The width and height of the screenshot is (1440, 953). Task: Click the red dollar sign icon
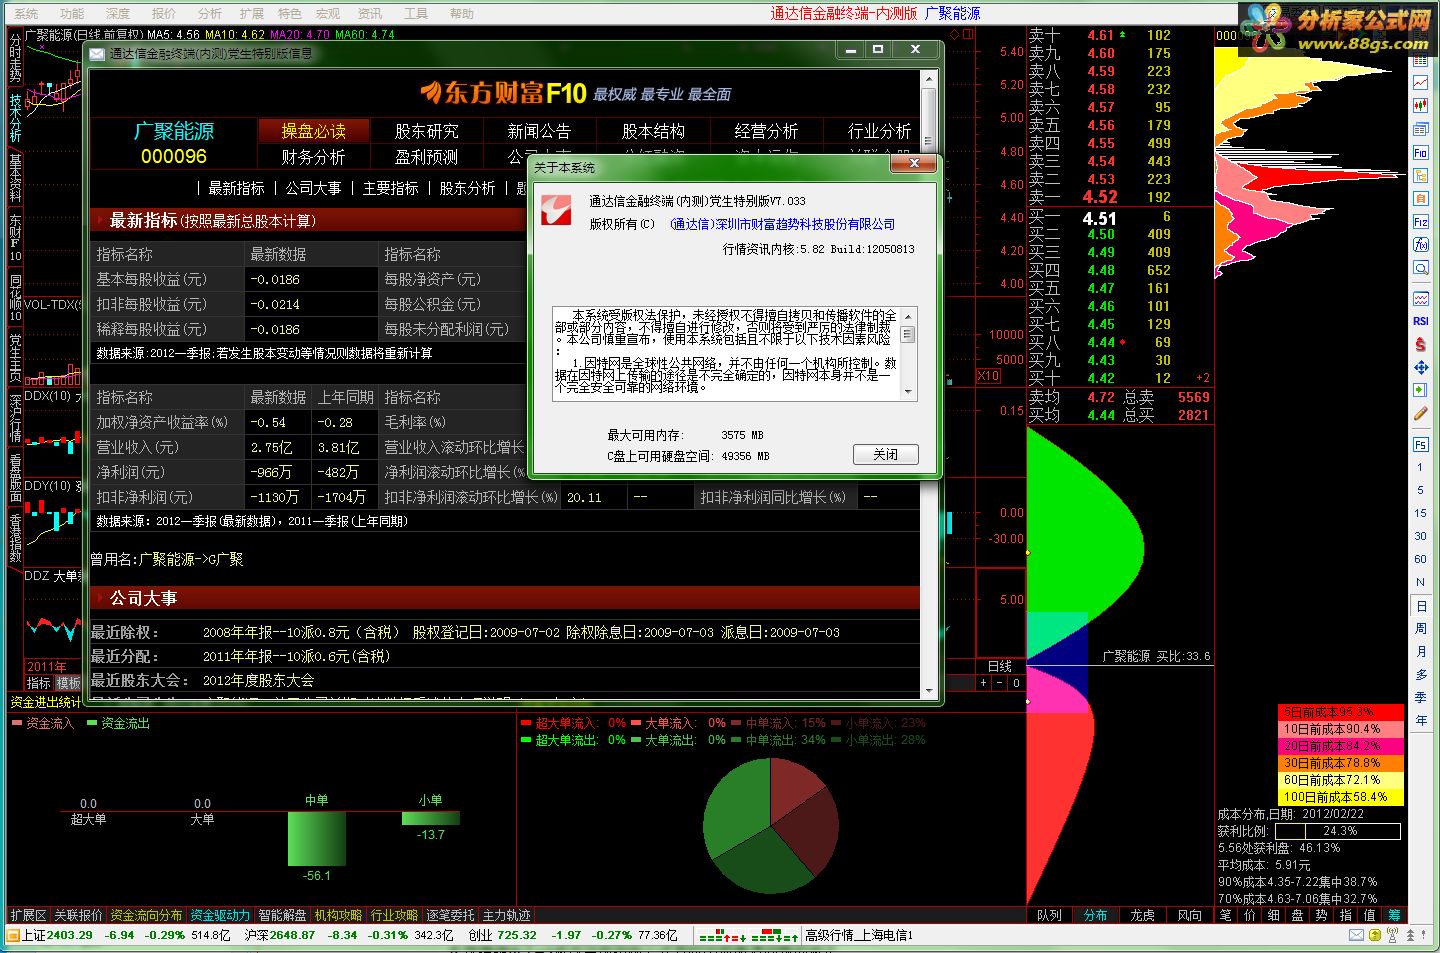pos(1420,344)
